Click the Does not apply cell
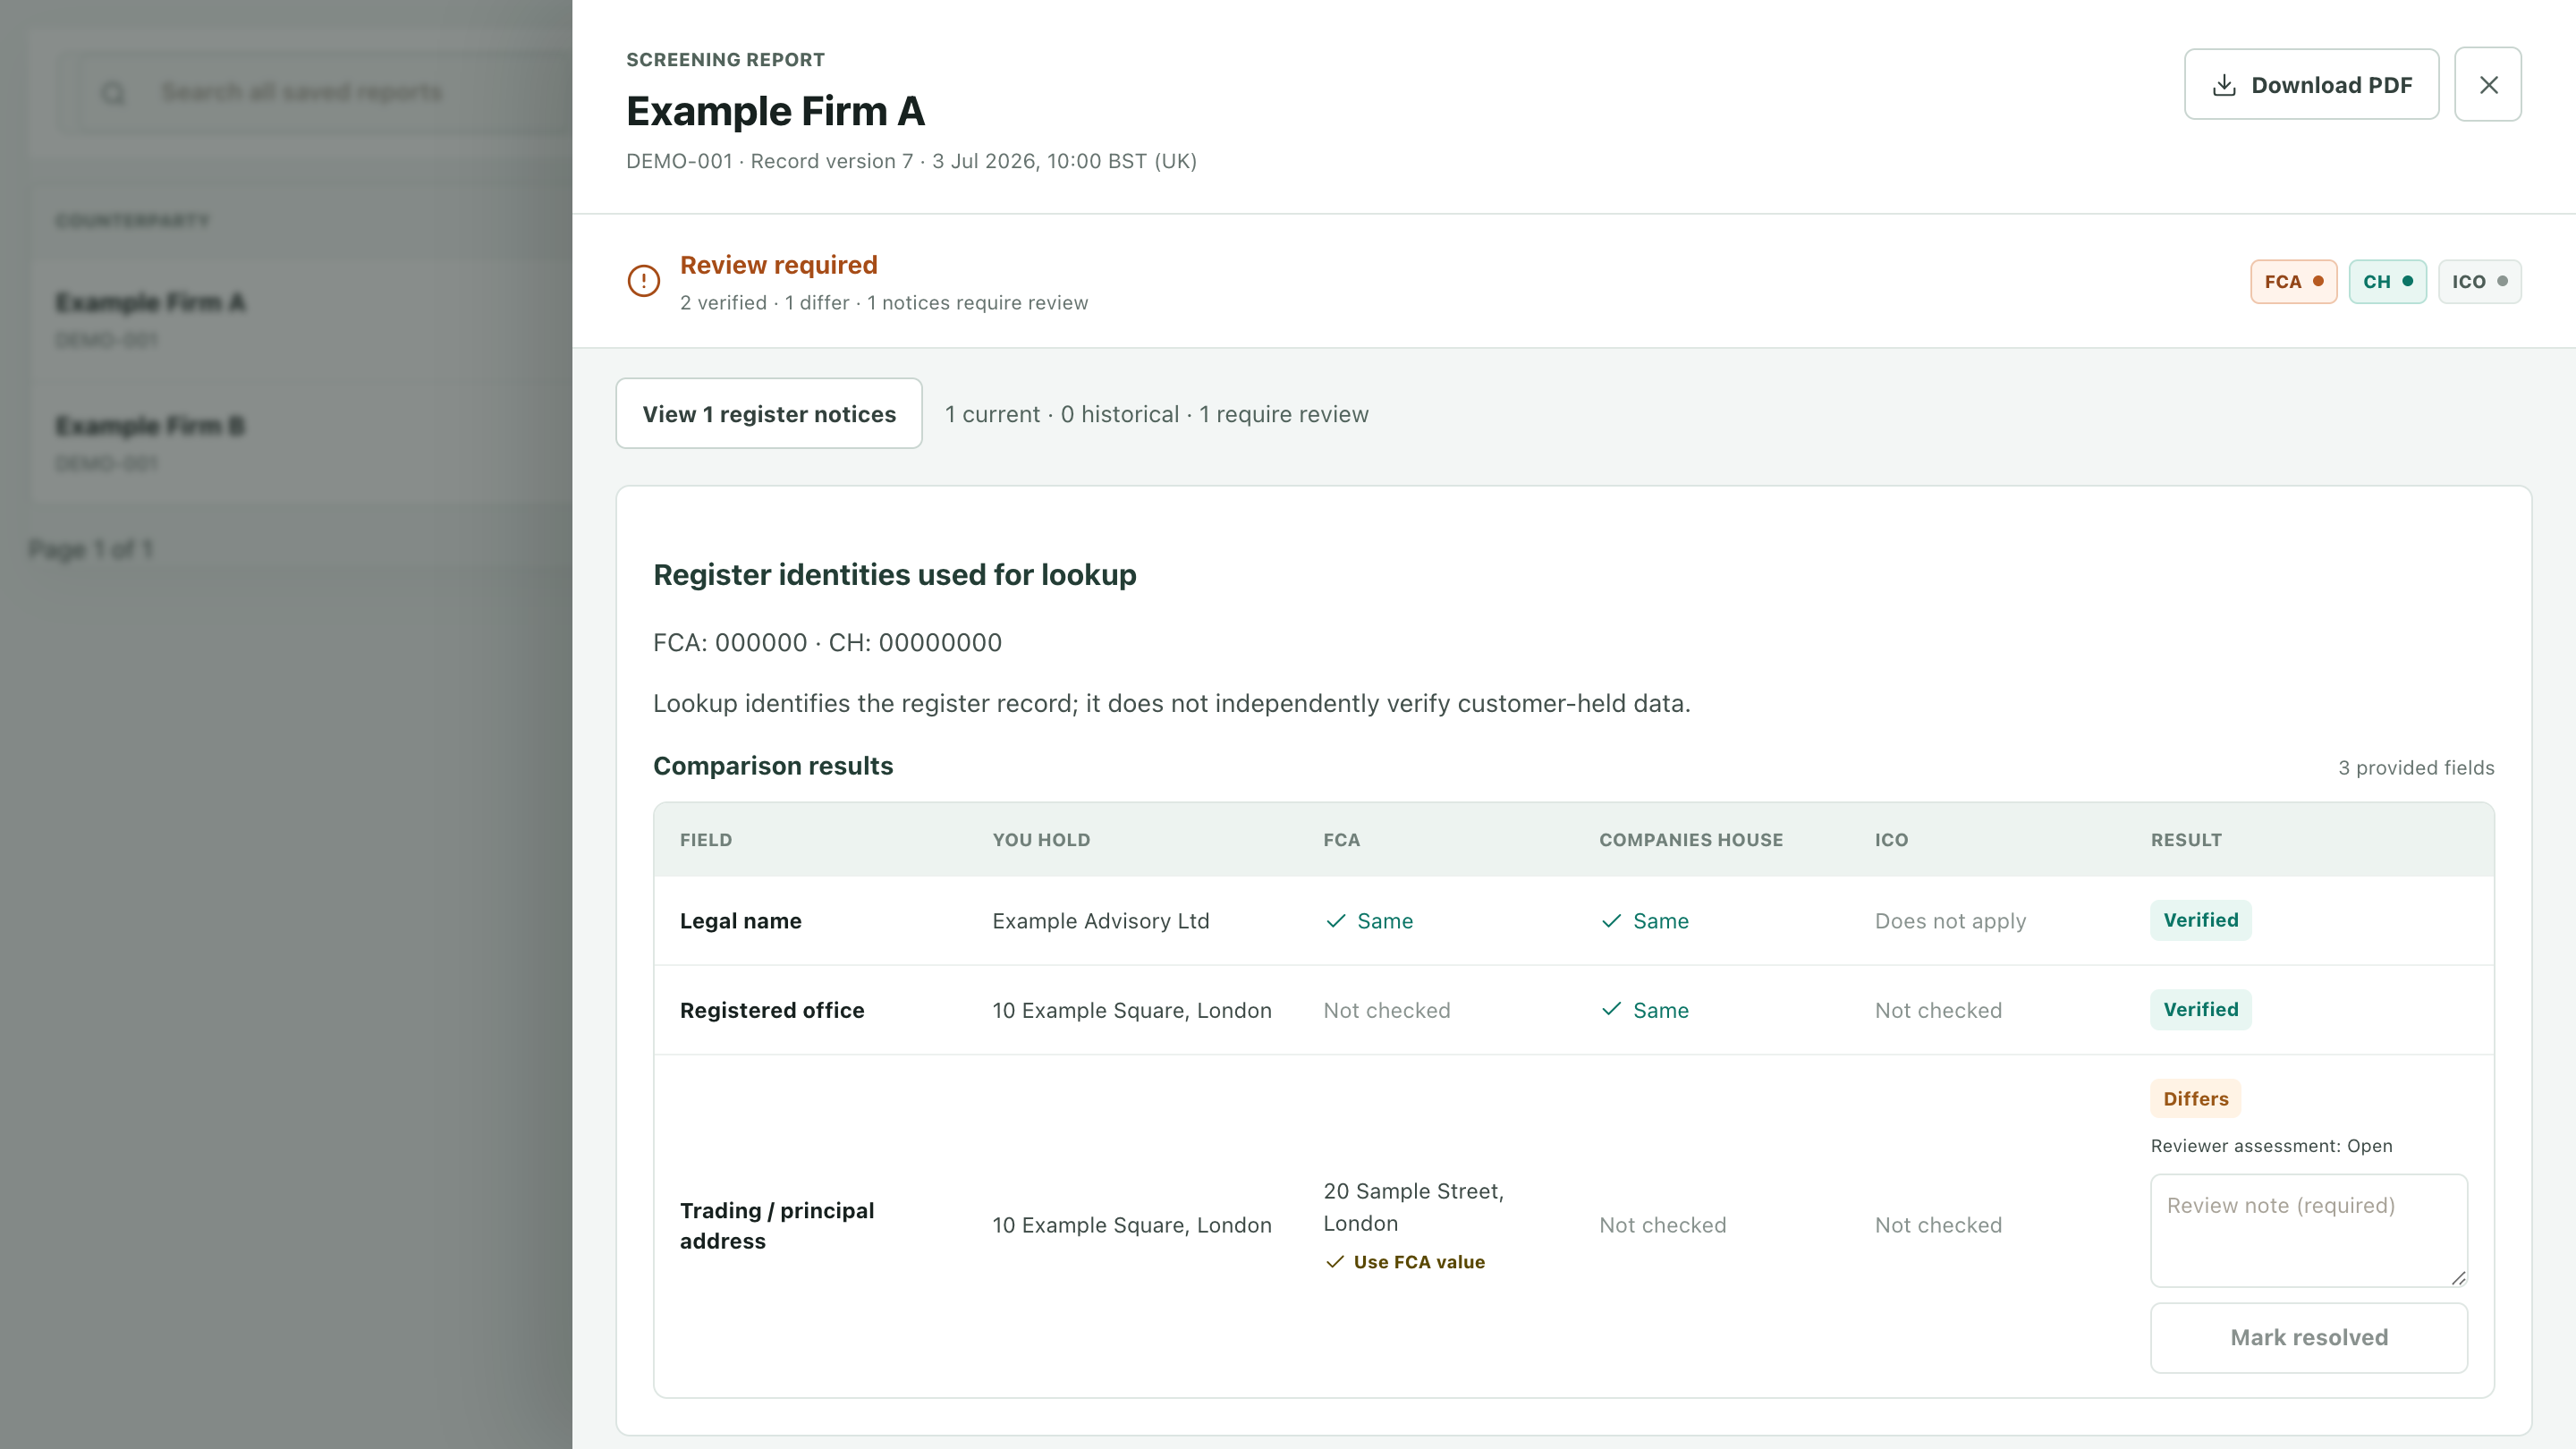This screenshot has width=2576, height=1449. coord(1950,921)
